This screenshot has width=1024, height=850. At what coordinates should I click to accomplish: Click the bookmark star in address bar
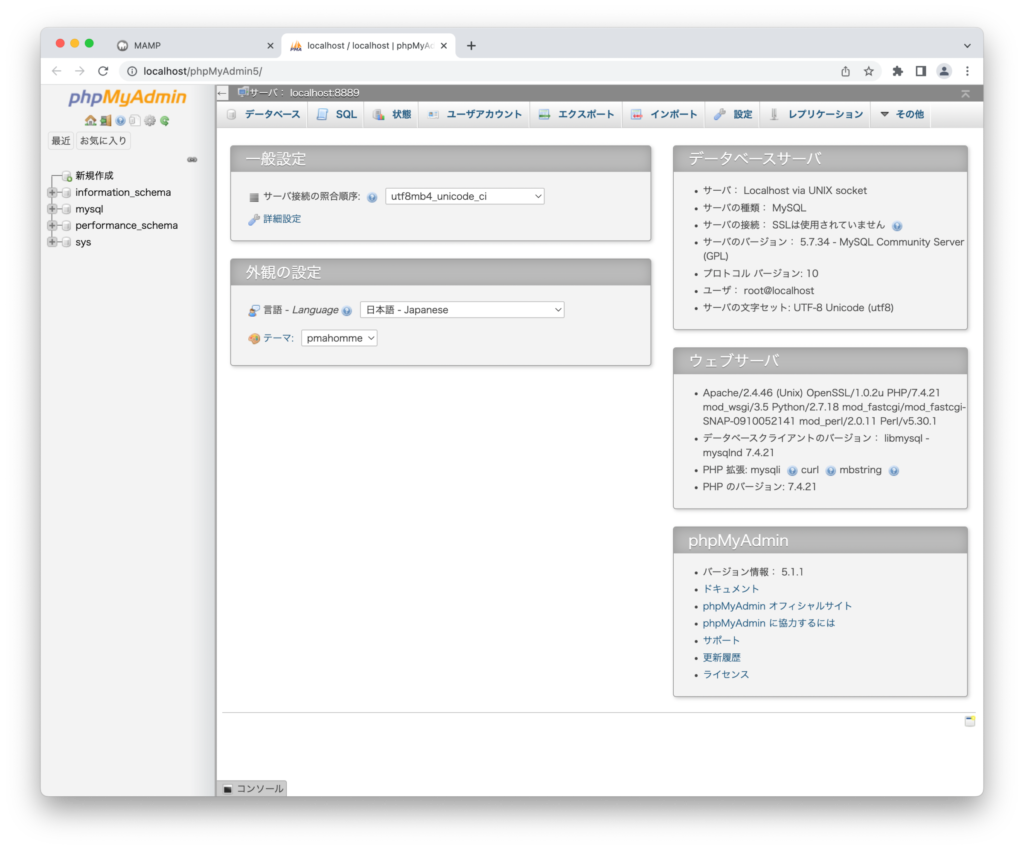[869, 71]
